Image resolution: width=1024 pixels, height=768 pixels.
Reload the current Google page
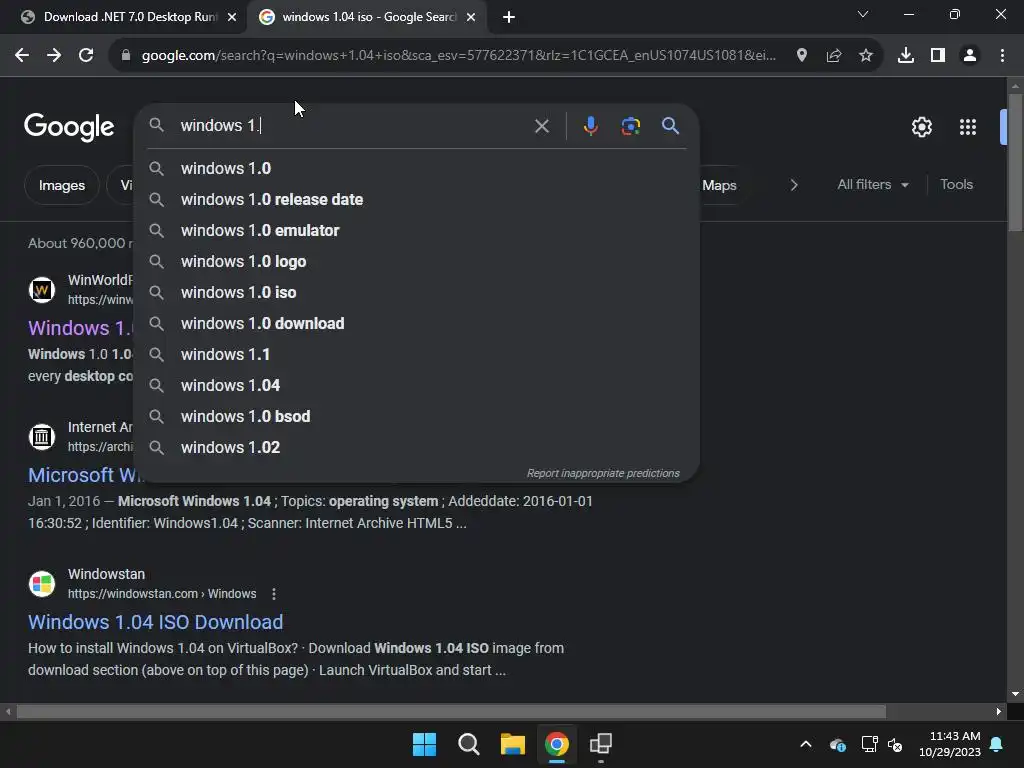86,56
